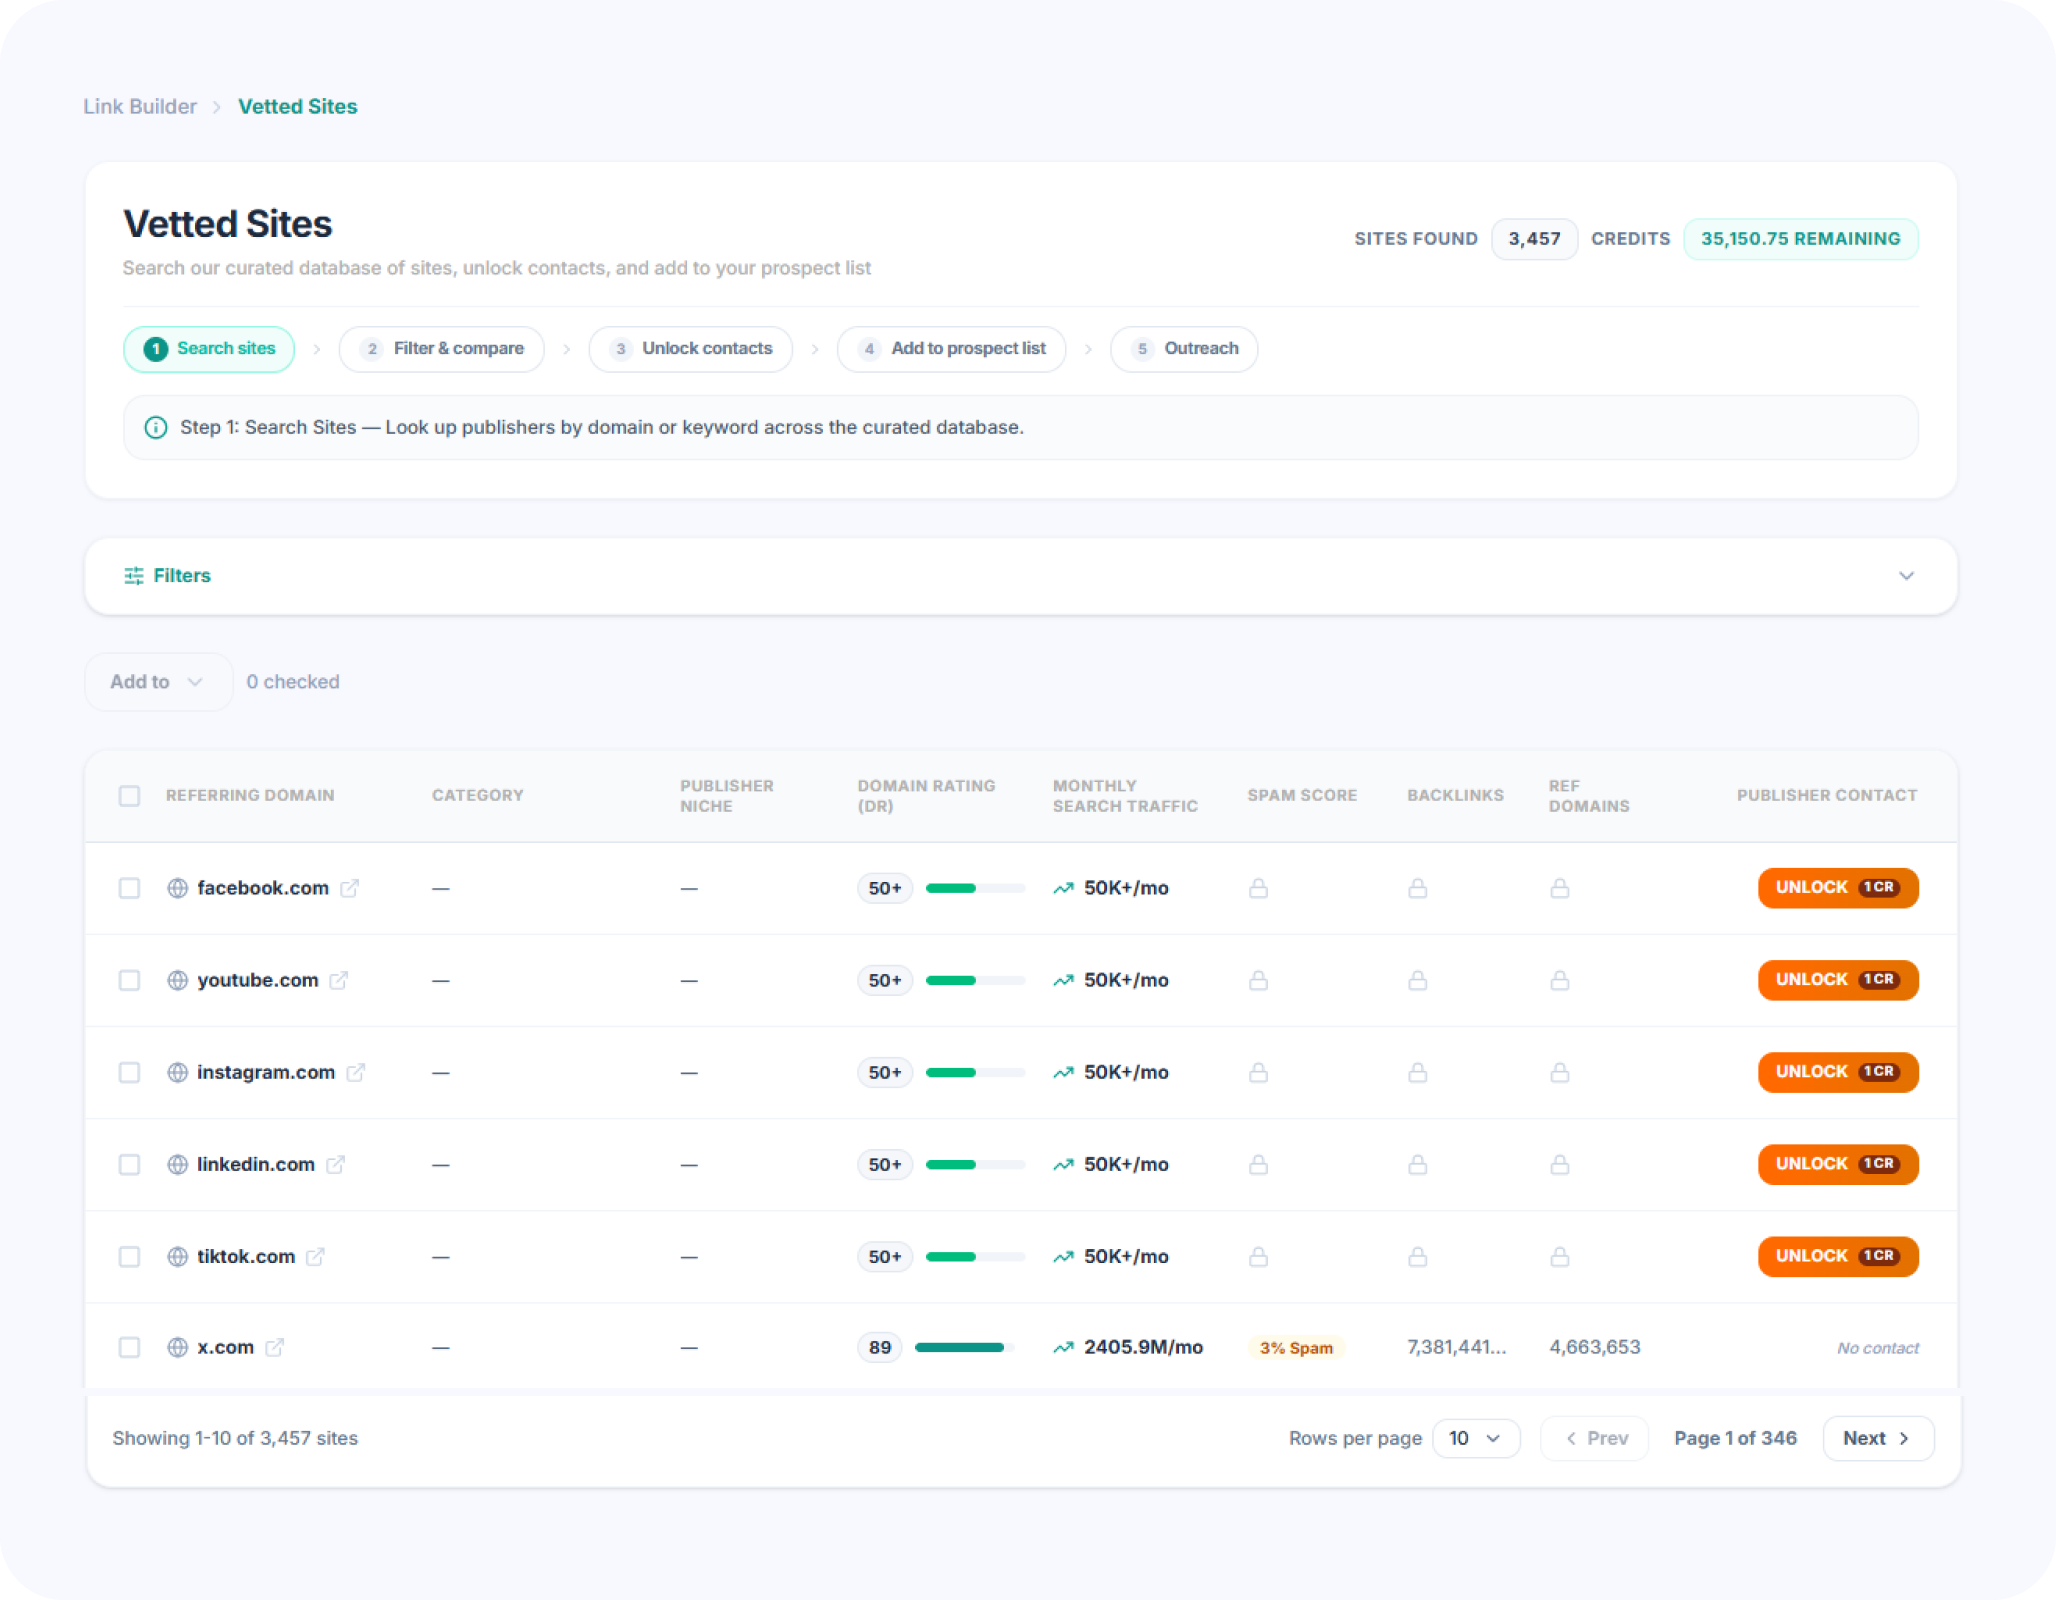Click the Referring Domain column header

[250, 796]
